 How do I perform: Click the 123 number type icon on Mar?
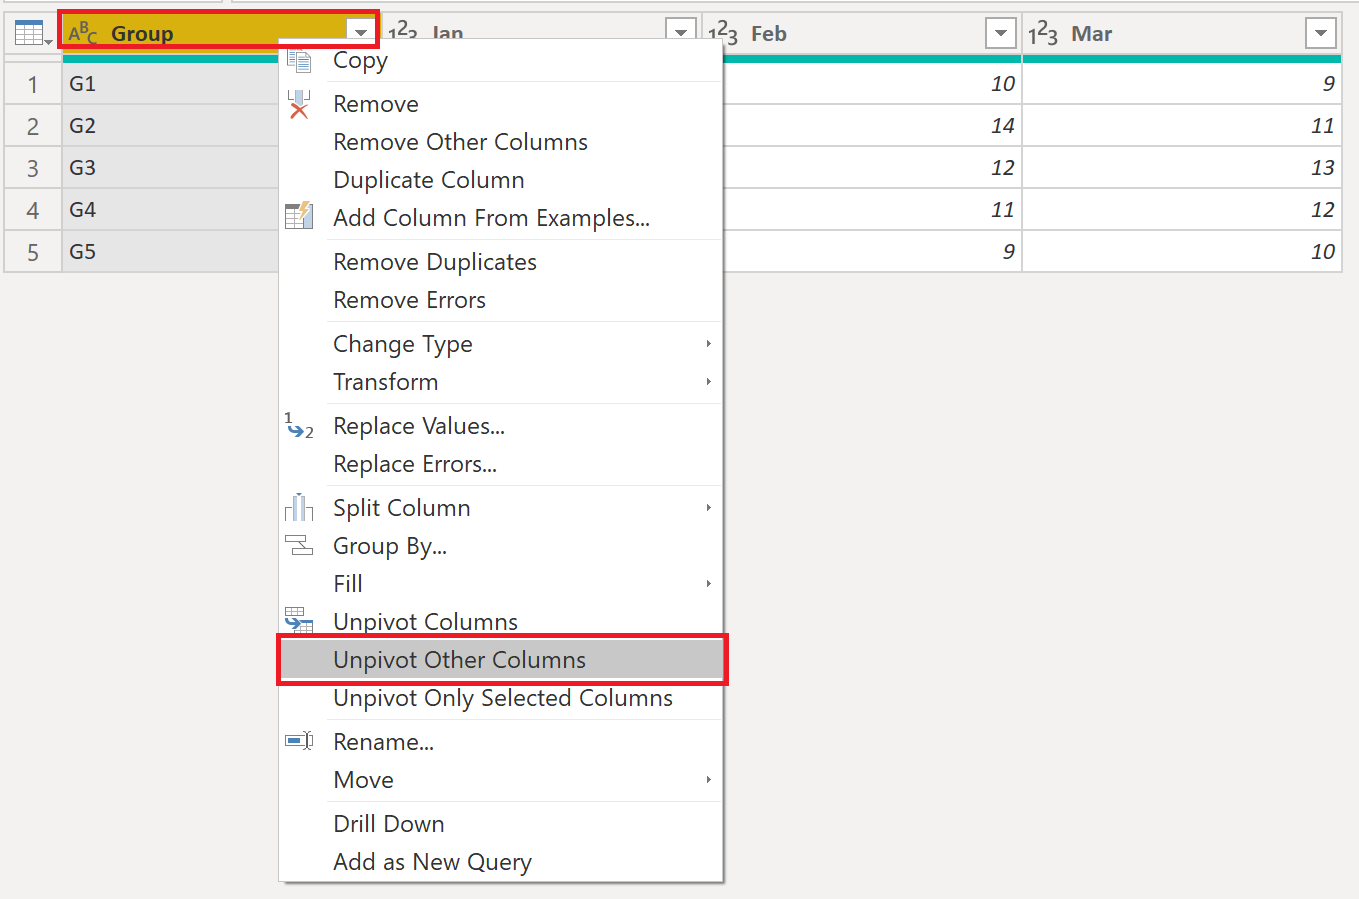pyautogui.click(x=1043, y=34)
